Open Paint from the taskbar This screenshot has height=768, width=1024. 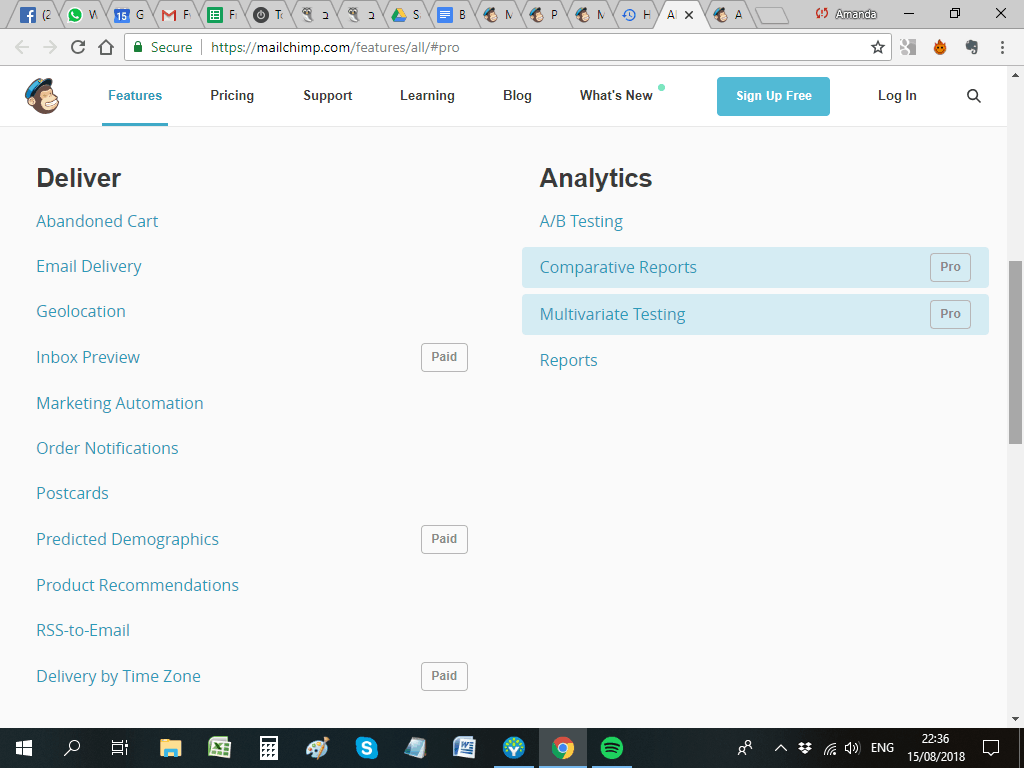317,748
